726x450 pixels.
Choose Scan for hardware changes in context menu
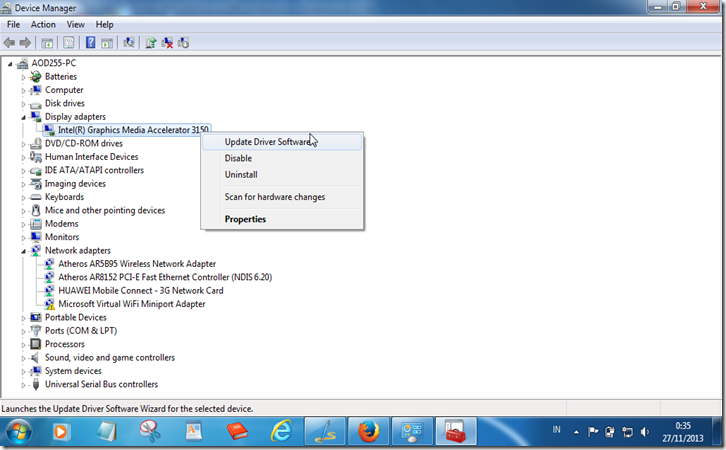[282, 197]
